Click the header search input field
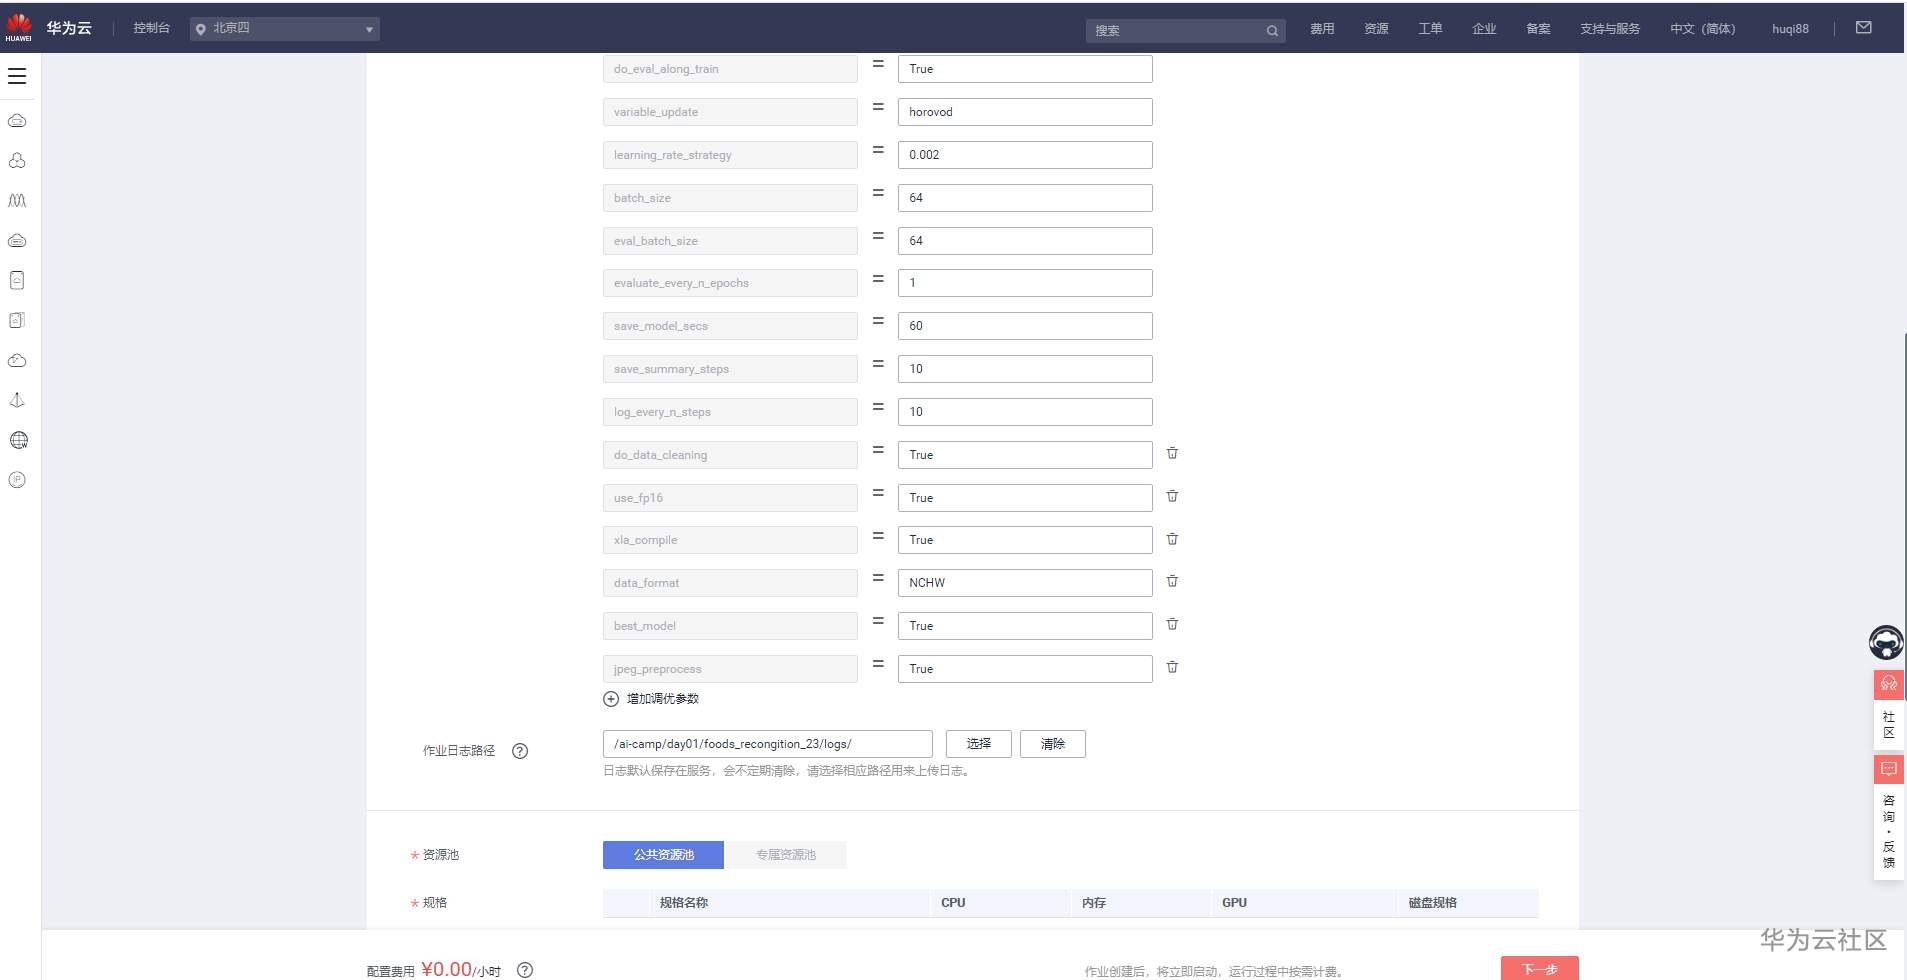Screen dimensions: 1907x980 point(1176,31)
